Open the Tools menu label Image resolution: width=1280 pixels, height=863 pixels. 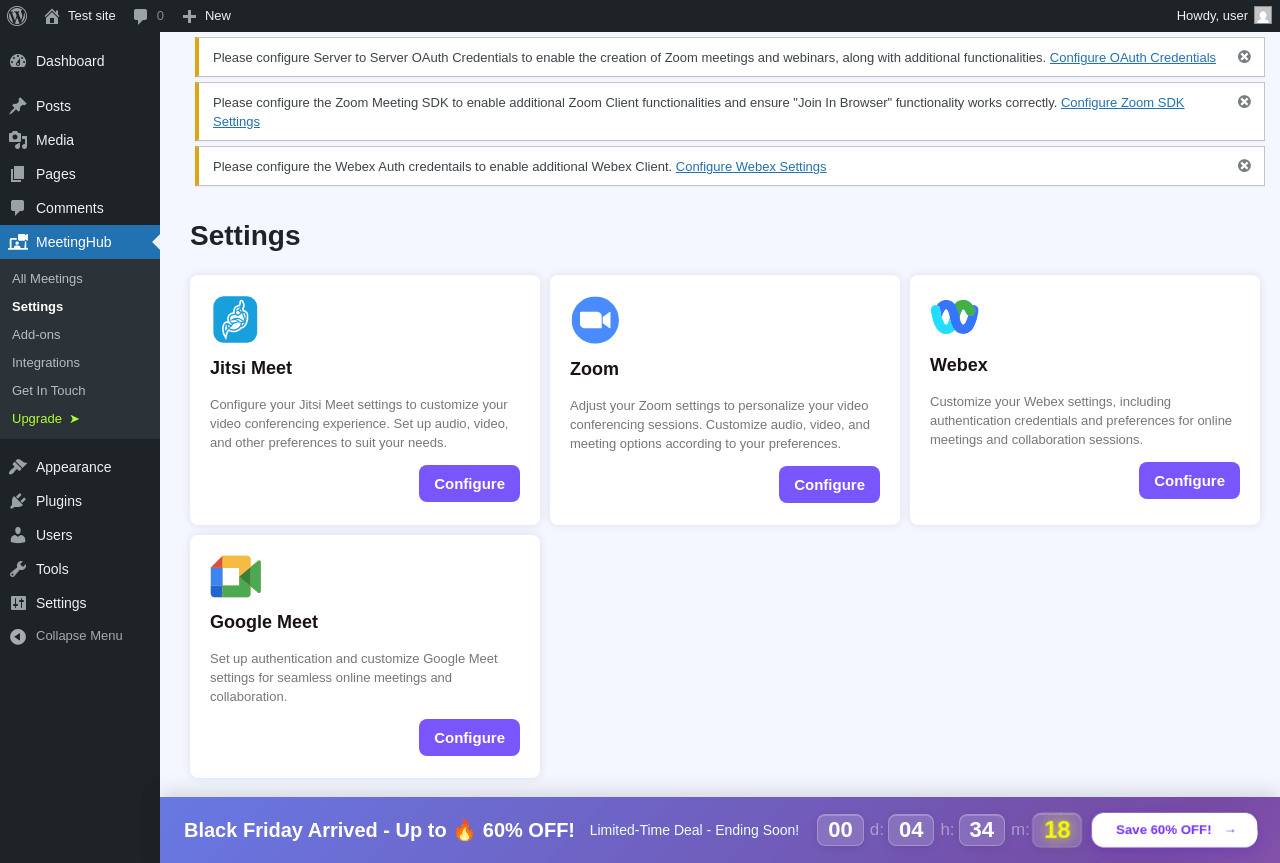coord(52,569)
